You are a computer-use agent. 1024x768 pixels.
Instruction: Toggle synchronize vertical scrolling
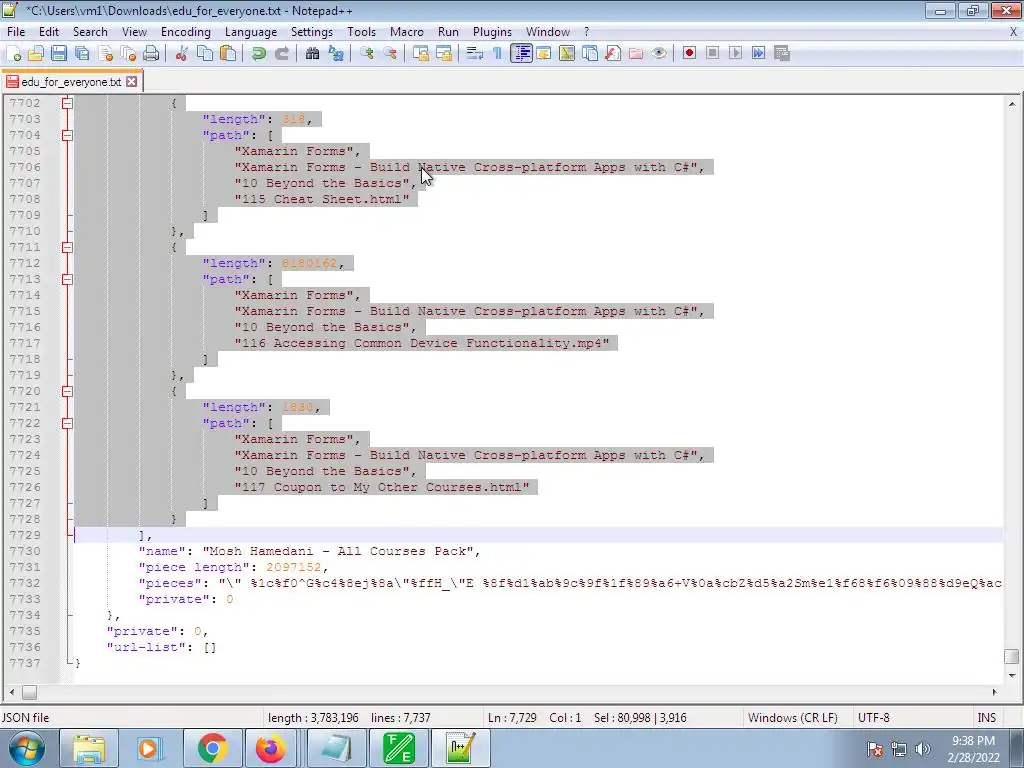[421, 54]
